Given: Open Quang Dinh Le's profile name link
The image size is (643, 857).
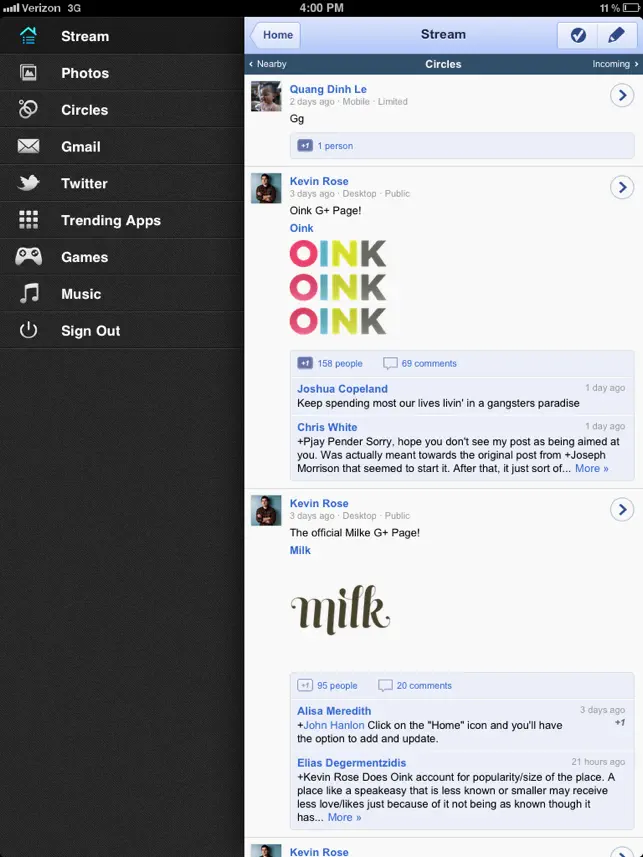Looking at the screenshot, I should [x=328, y=89].
